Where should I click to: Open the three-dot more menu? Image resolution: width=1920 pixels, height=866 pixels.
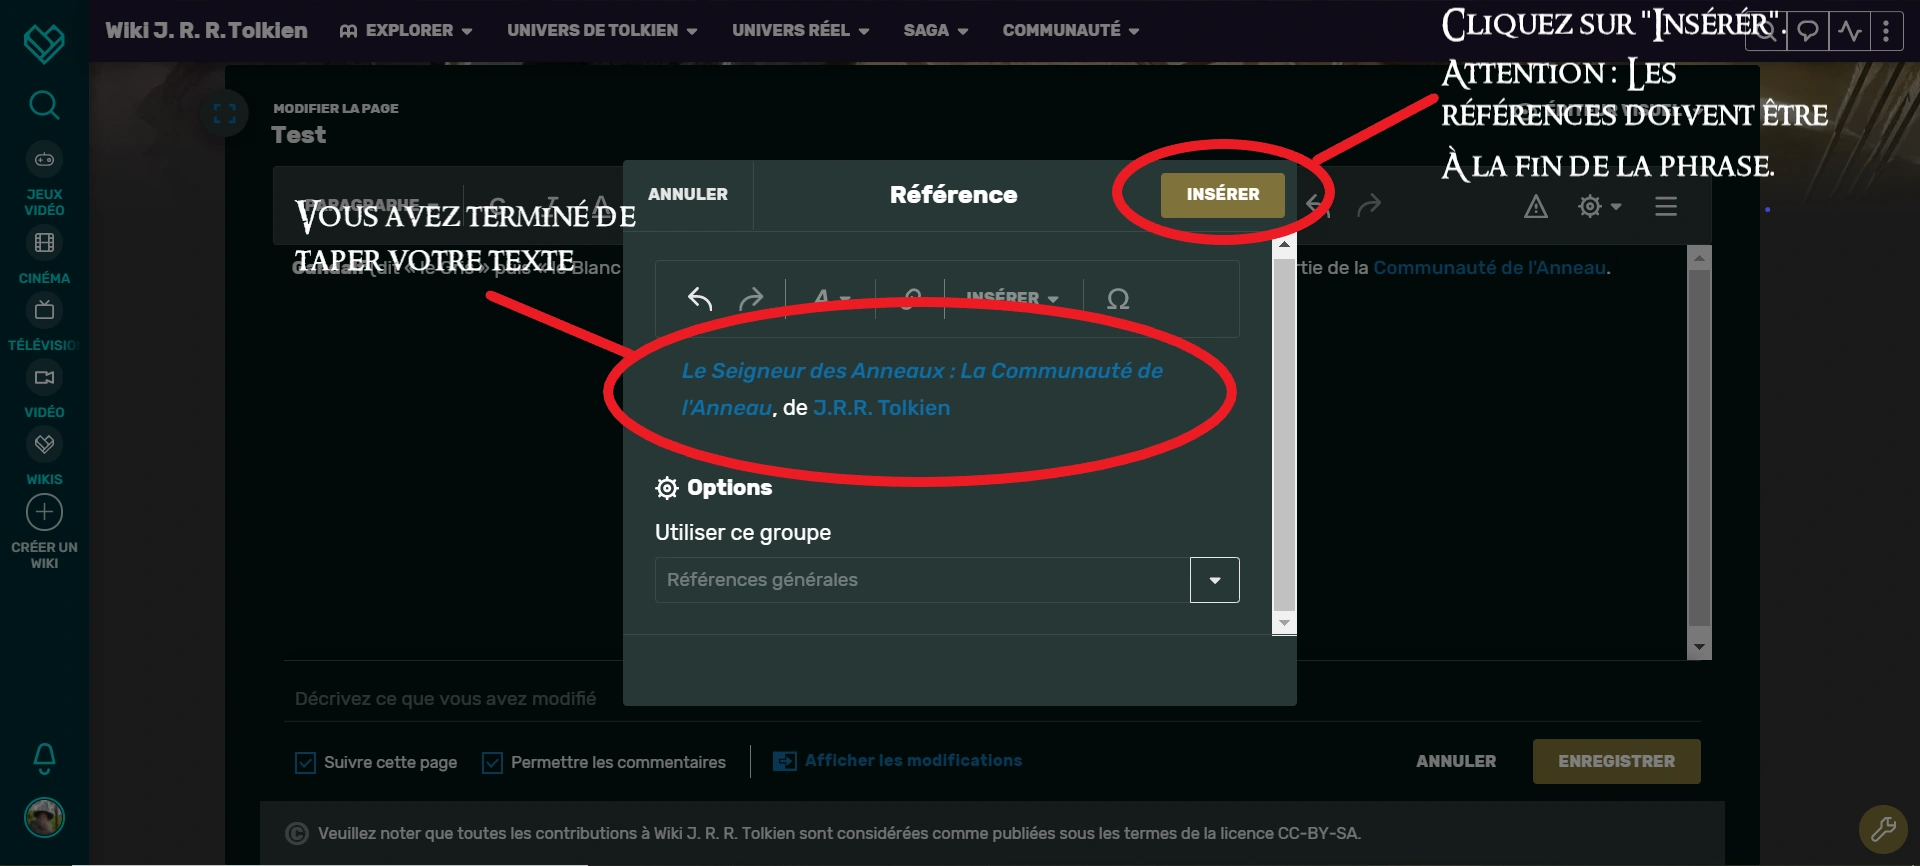click(x=1886, y=31)
